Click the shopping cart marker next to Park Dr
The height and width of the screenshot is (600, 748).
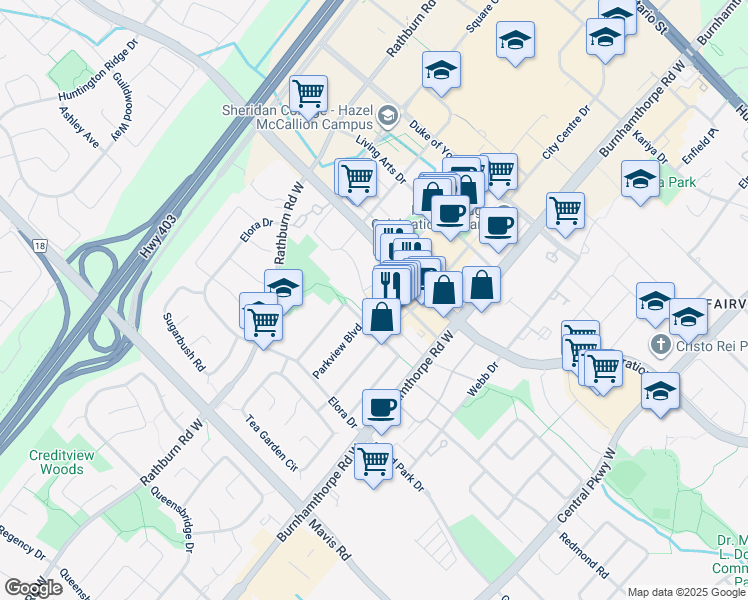click(x=374, y=465)
